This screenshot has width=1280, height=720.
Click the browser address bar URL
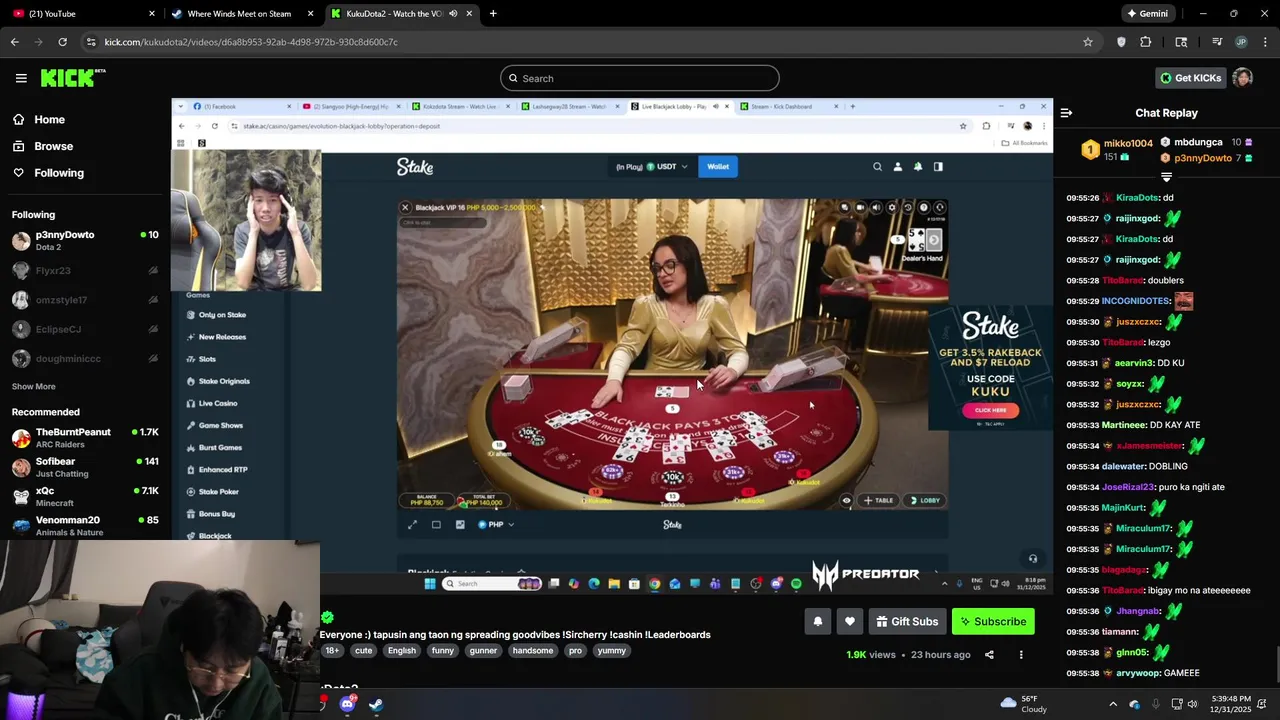tap(251, 42)
